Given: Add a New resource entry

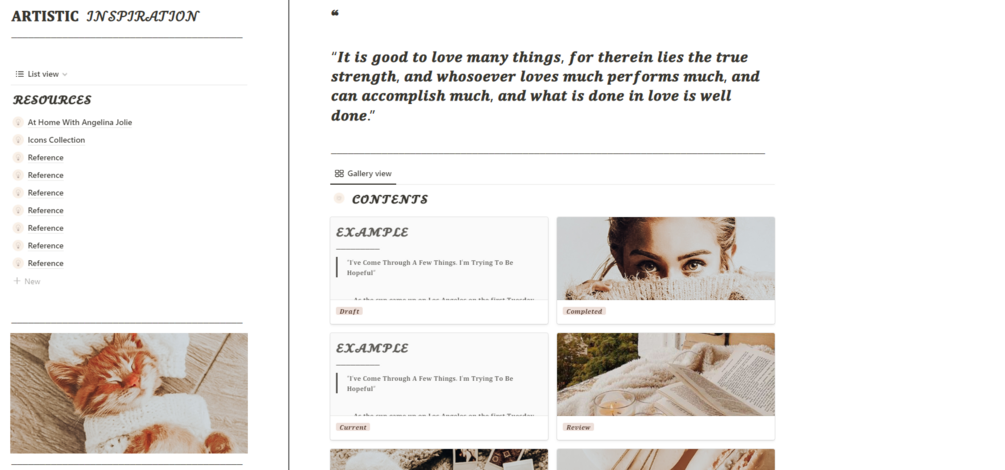Looking at the screenshot, I should tap(27, 281).
